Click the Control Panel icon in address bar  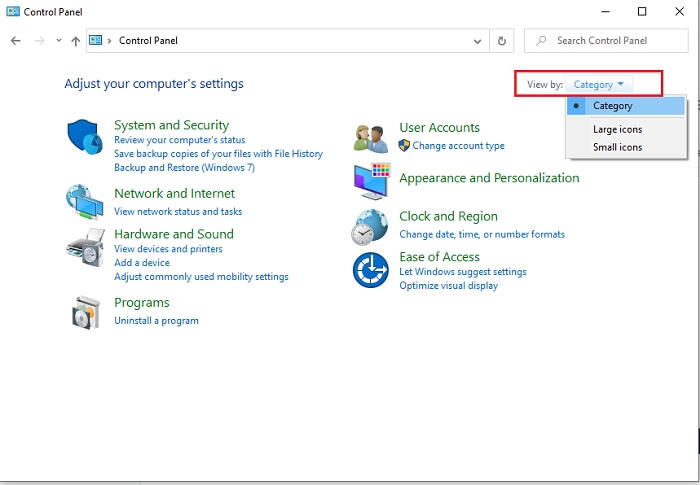click(x=96, y=41)
